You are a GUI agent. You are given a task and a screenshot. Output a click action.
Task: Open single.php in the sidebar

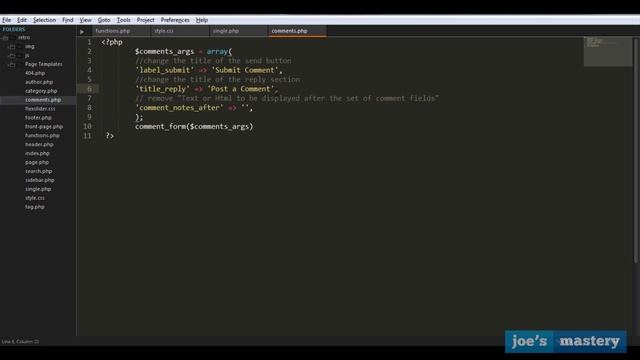[x=38, y=189]
